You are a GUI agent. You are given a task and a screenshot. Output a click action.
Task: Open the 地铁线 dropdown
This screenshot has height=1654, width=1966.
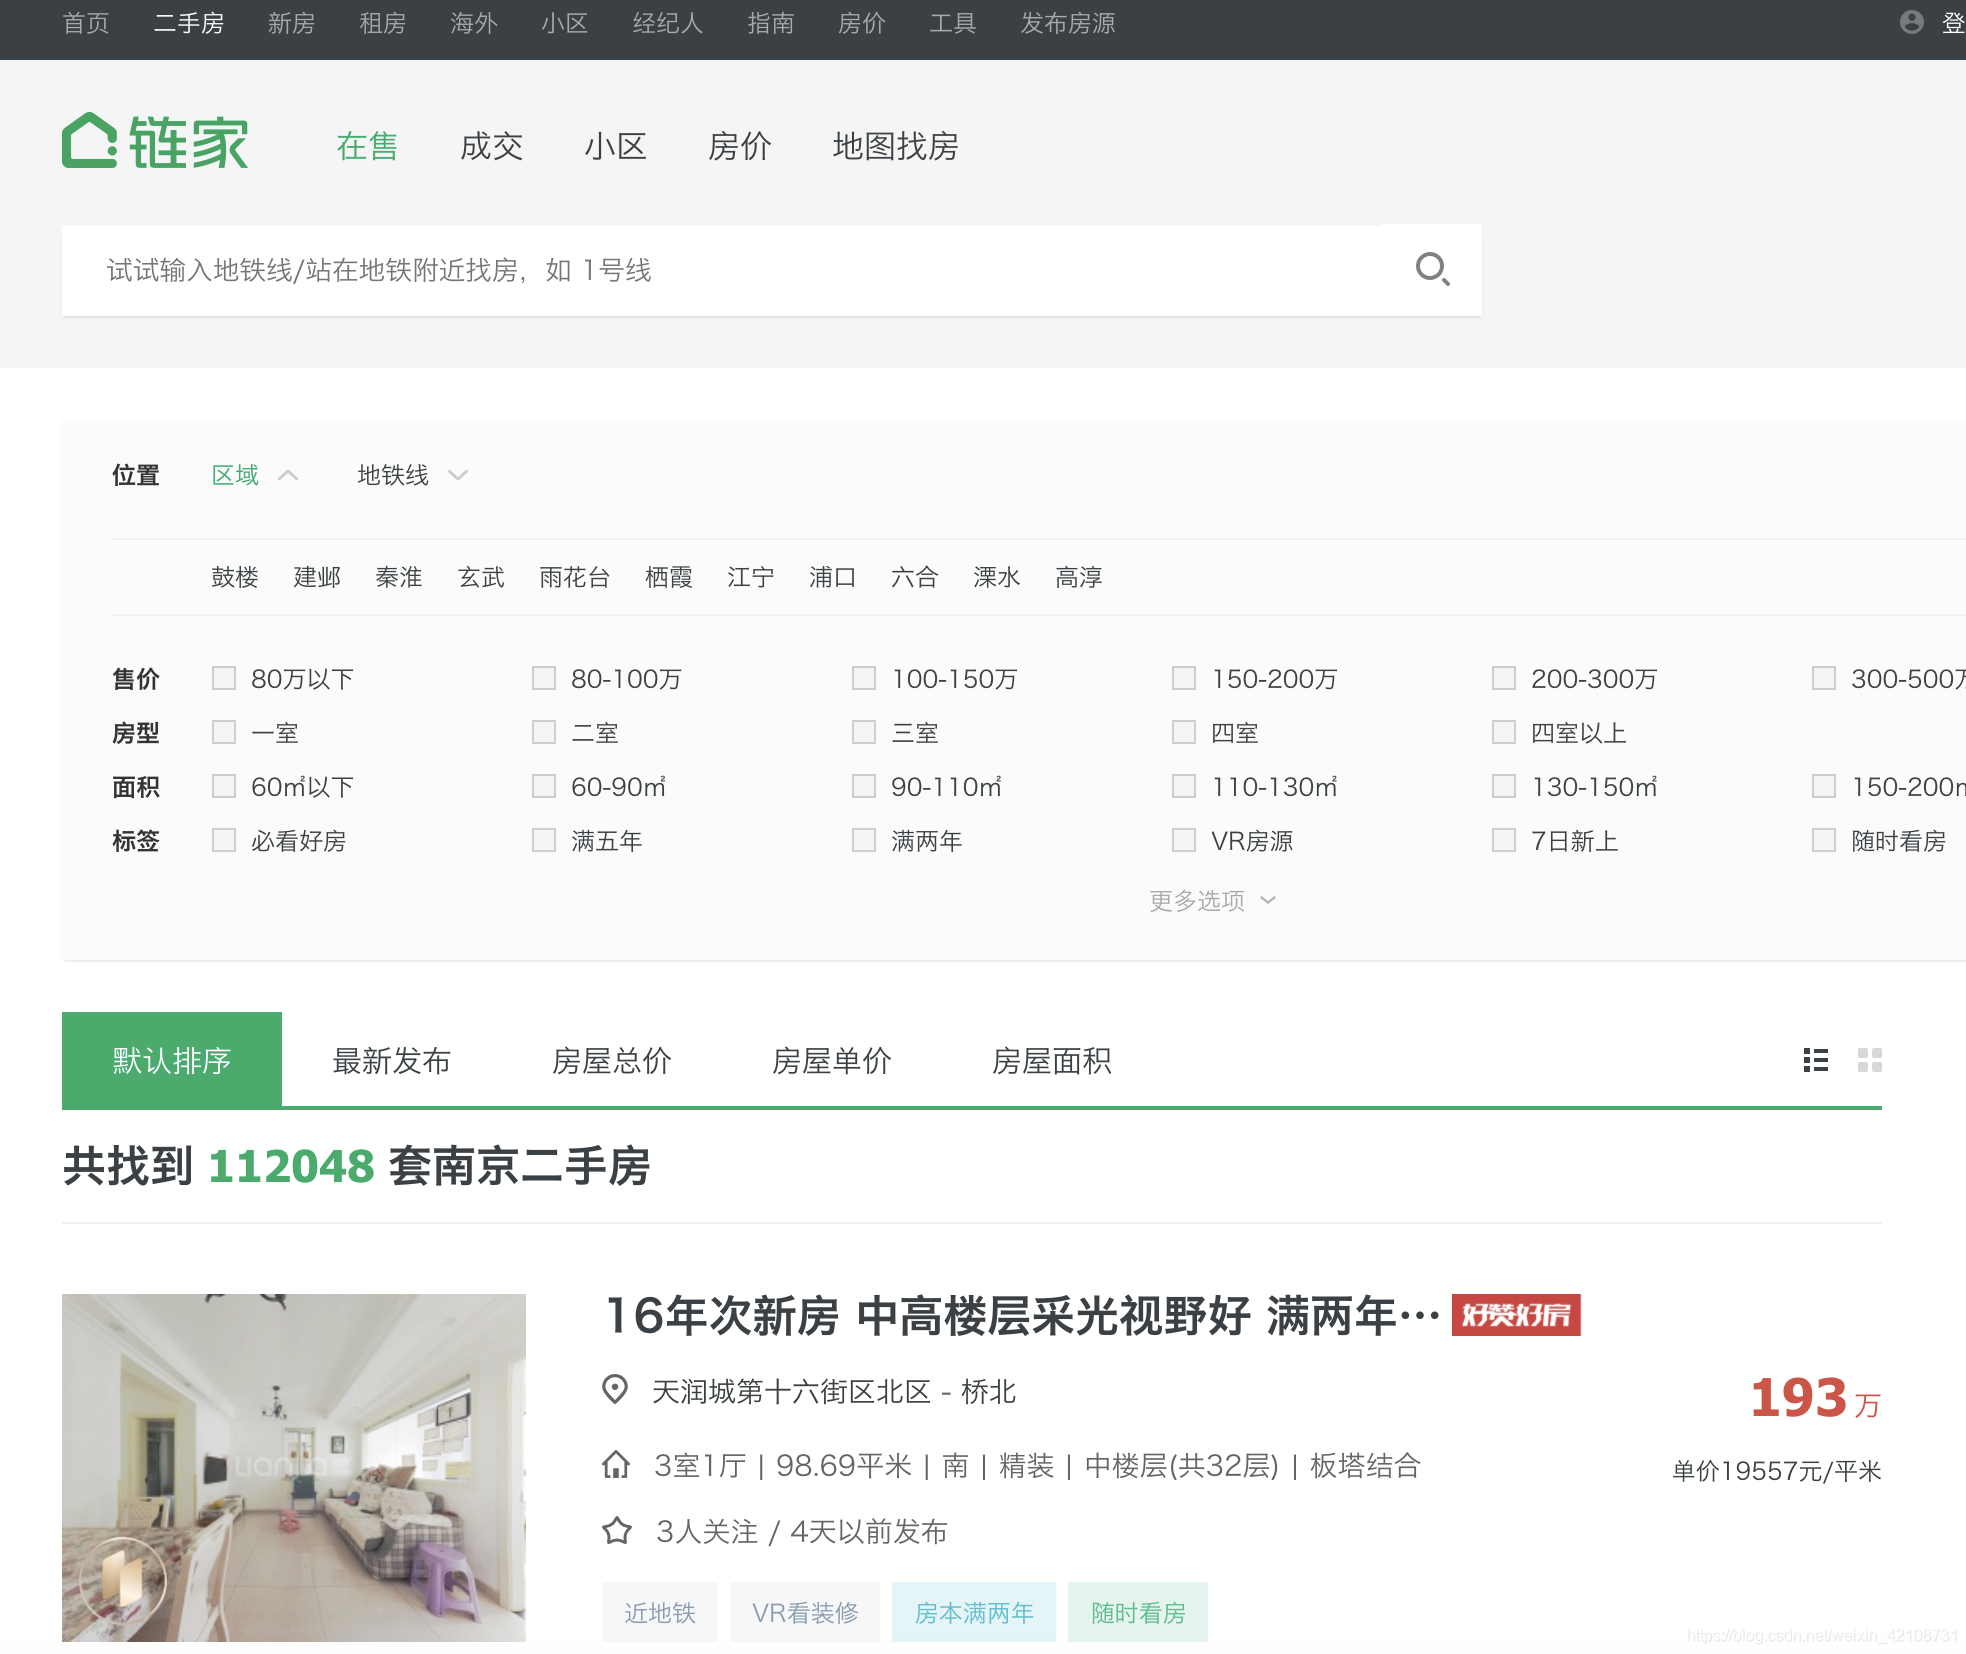point(410,475)
